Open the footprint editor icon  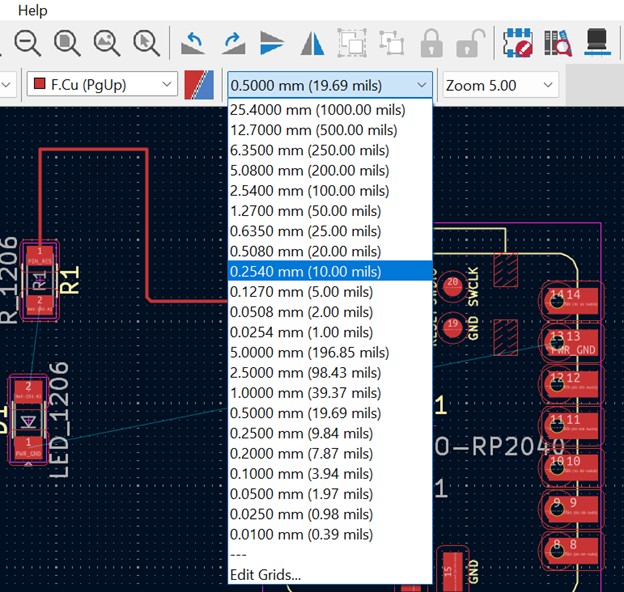pyautogui.click(x=517, y=42)
